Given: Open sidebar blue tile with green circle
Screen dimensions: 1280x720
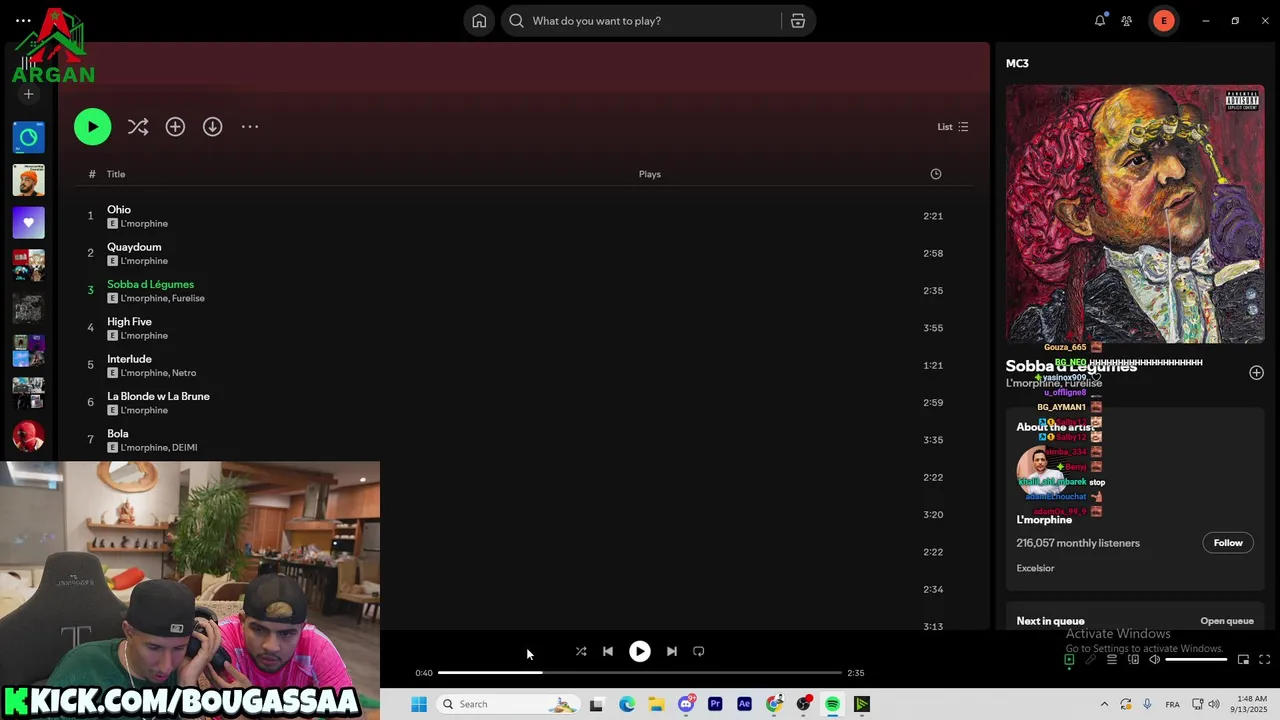Looking at the screenshot, I should pyautogui.click(x=28, y=137).
